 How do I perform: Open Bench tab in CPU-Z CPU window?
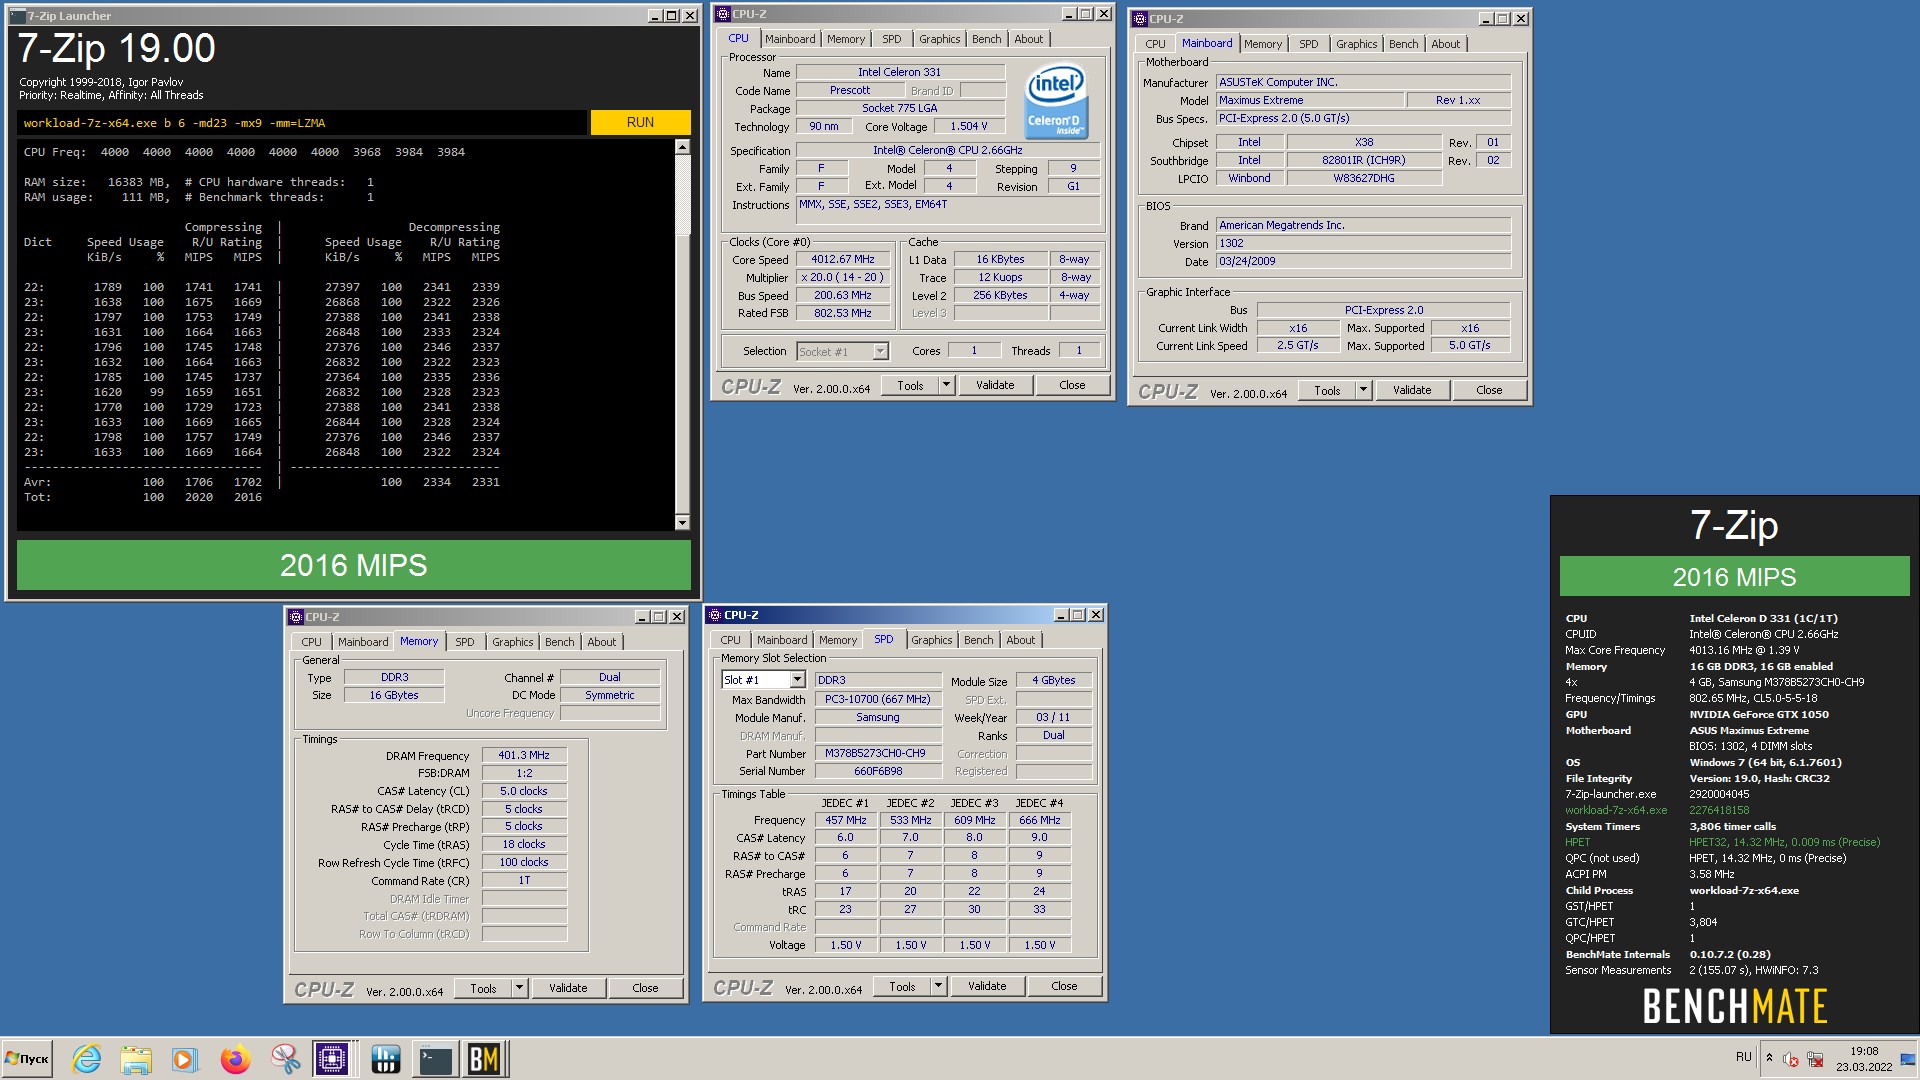(986, 39)
